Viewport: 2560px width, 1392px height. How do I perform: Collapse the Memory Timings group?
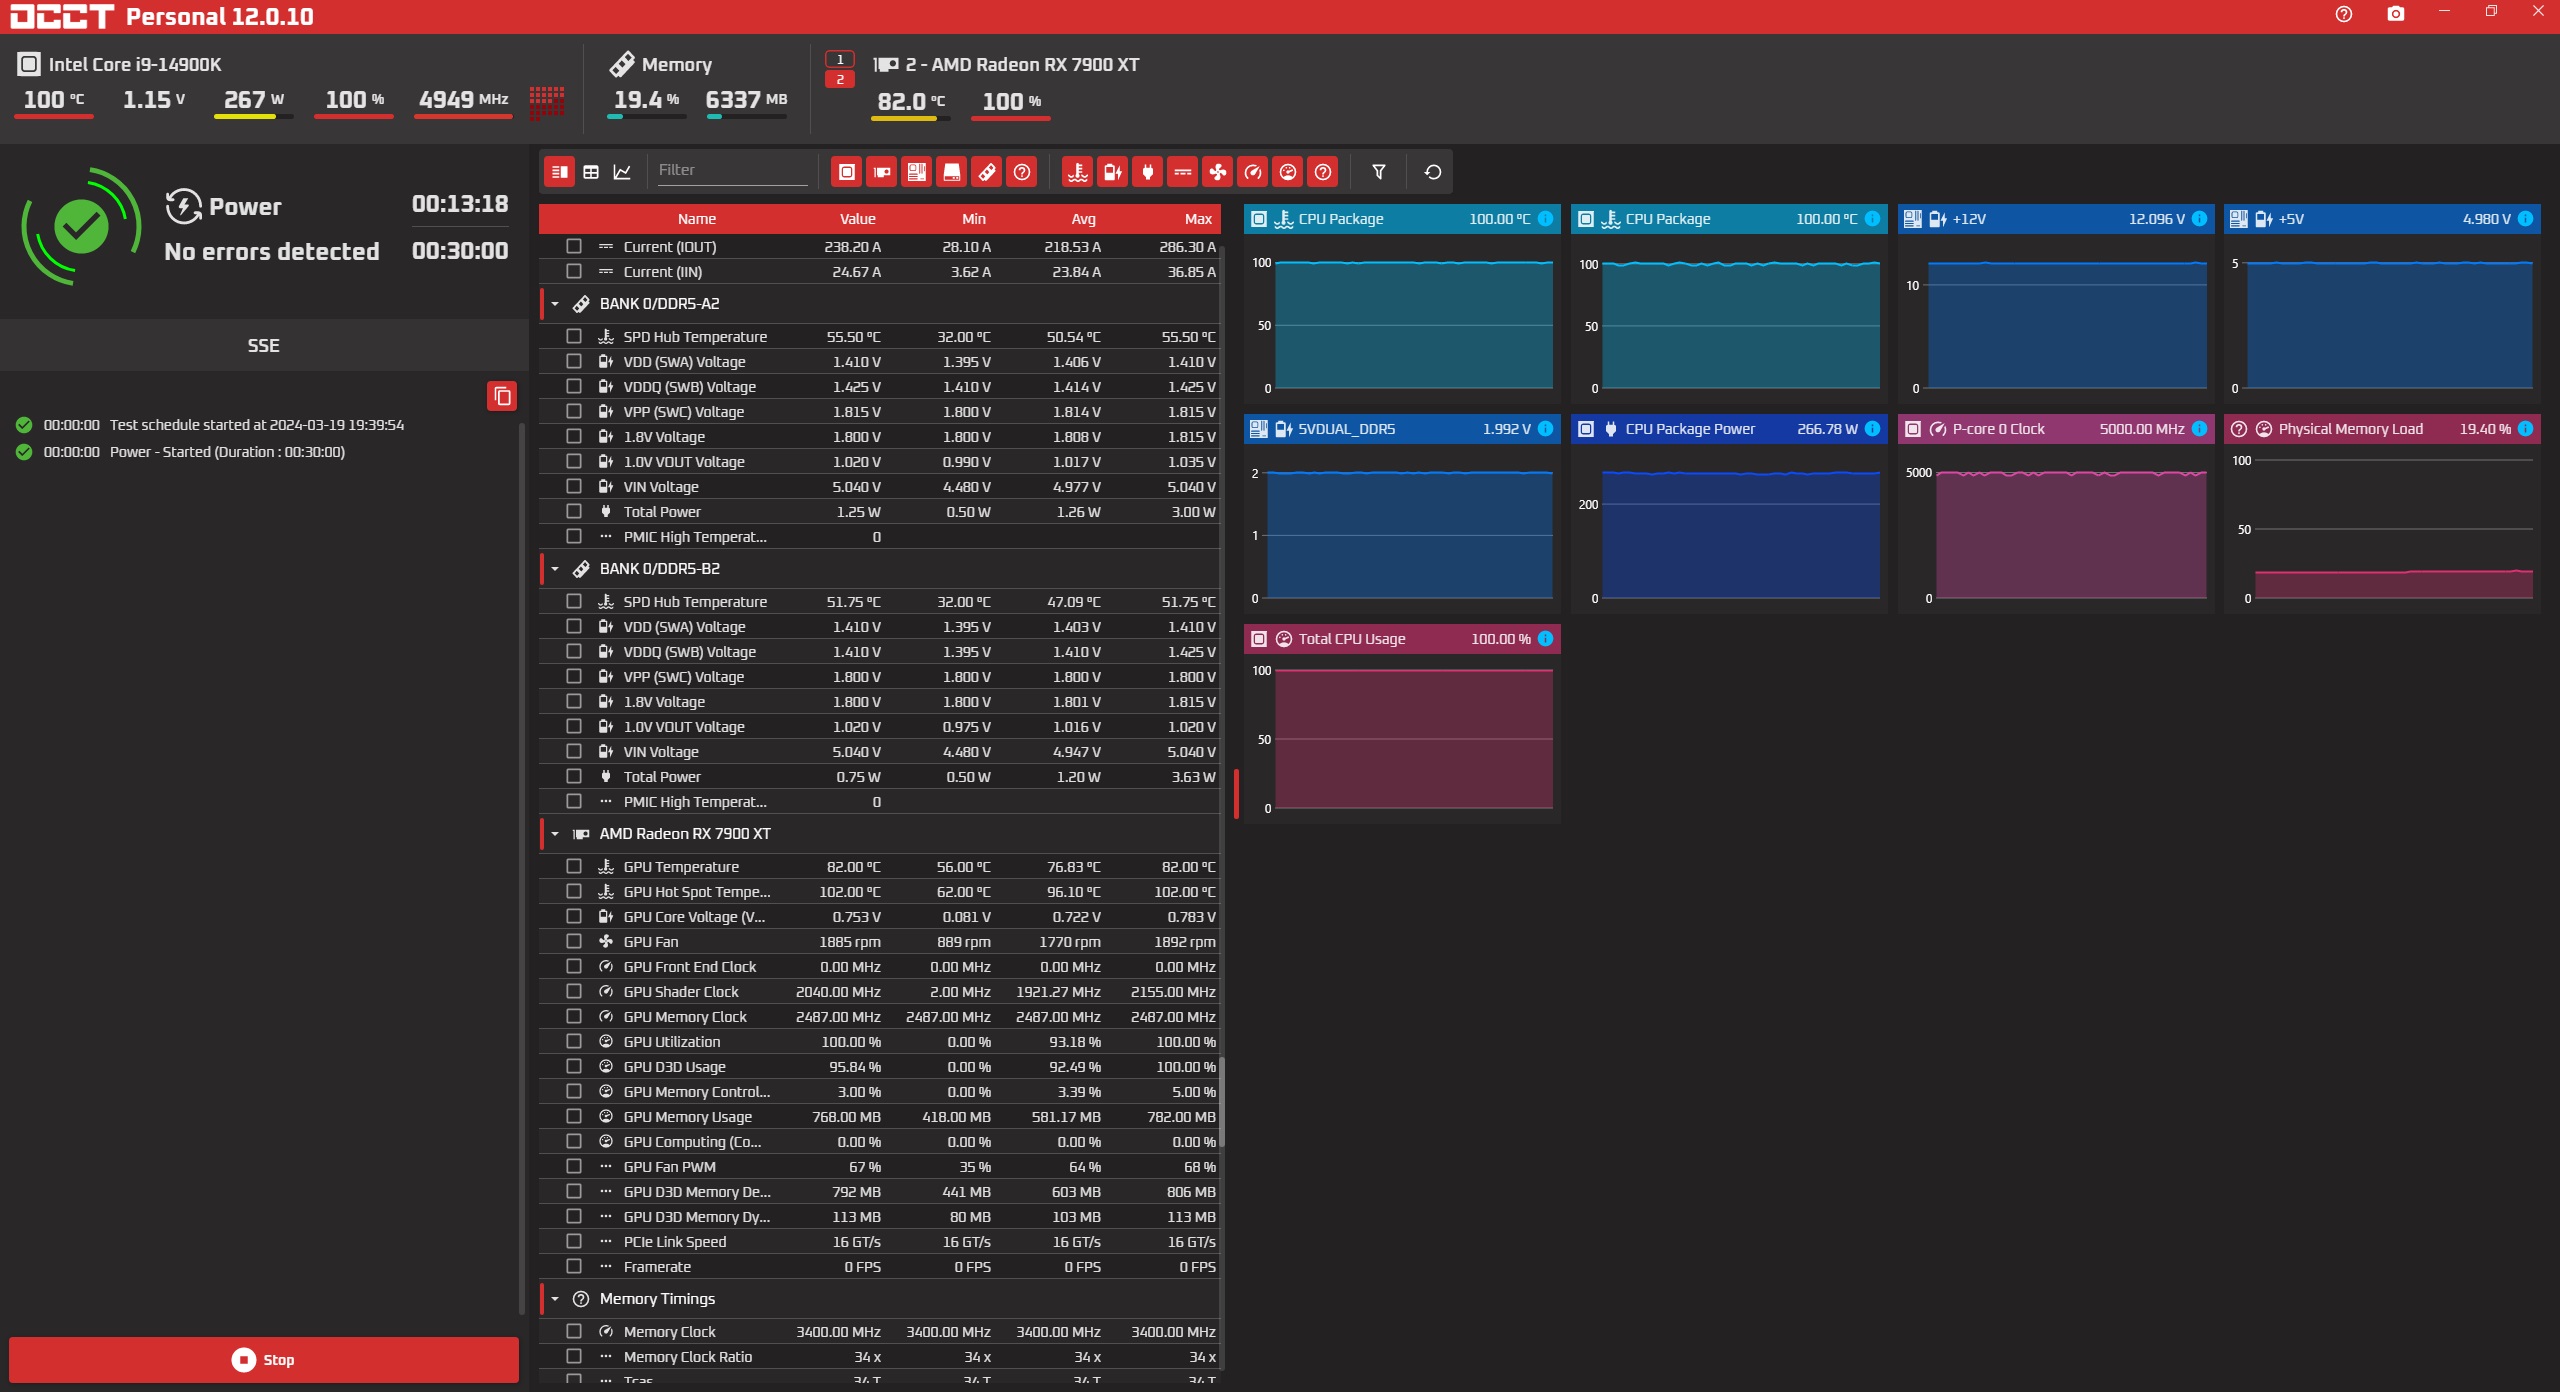(555, 1299)
